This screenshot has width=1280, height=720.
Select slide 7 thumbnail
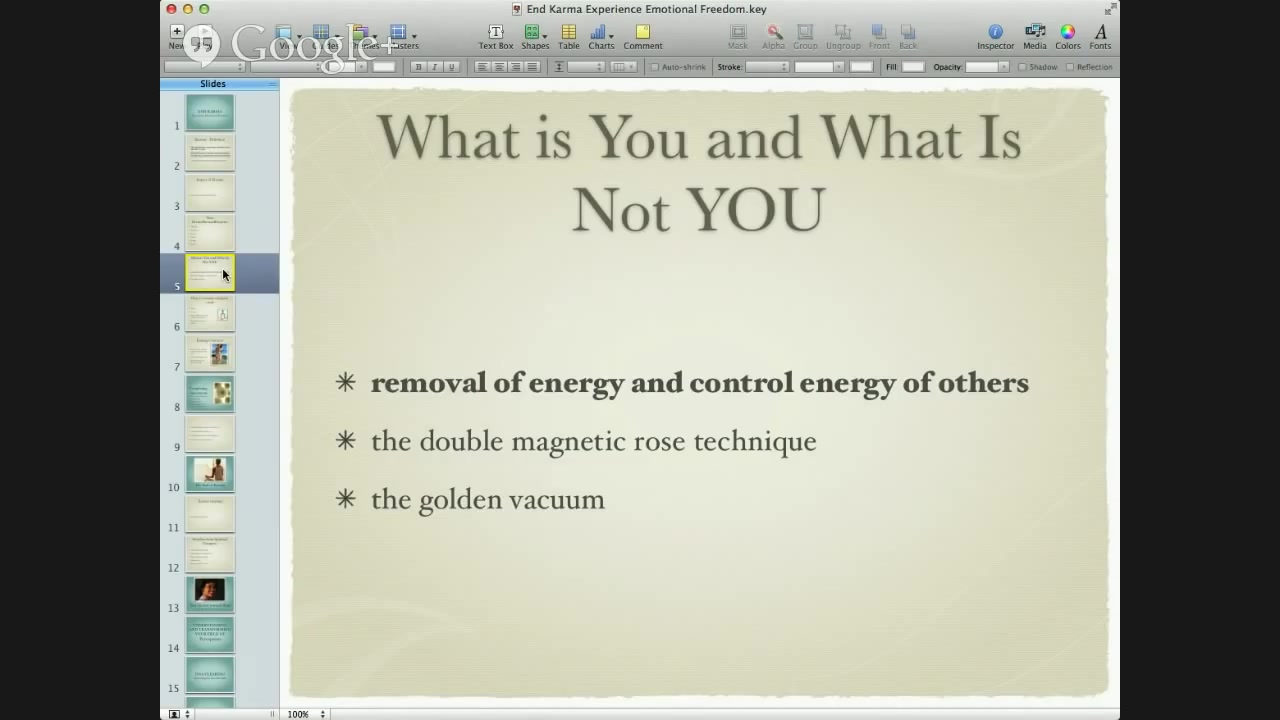(x=210, y=353)
